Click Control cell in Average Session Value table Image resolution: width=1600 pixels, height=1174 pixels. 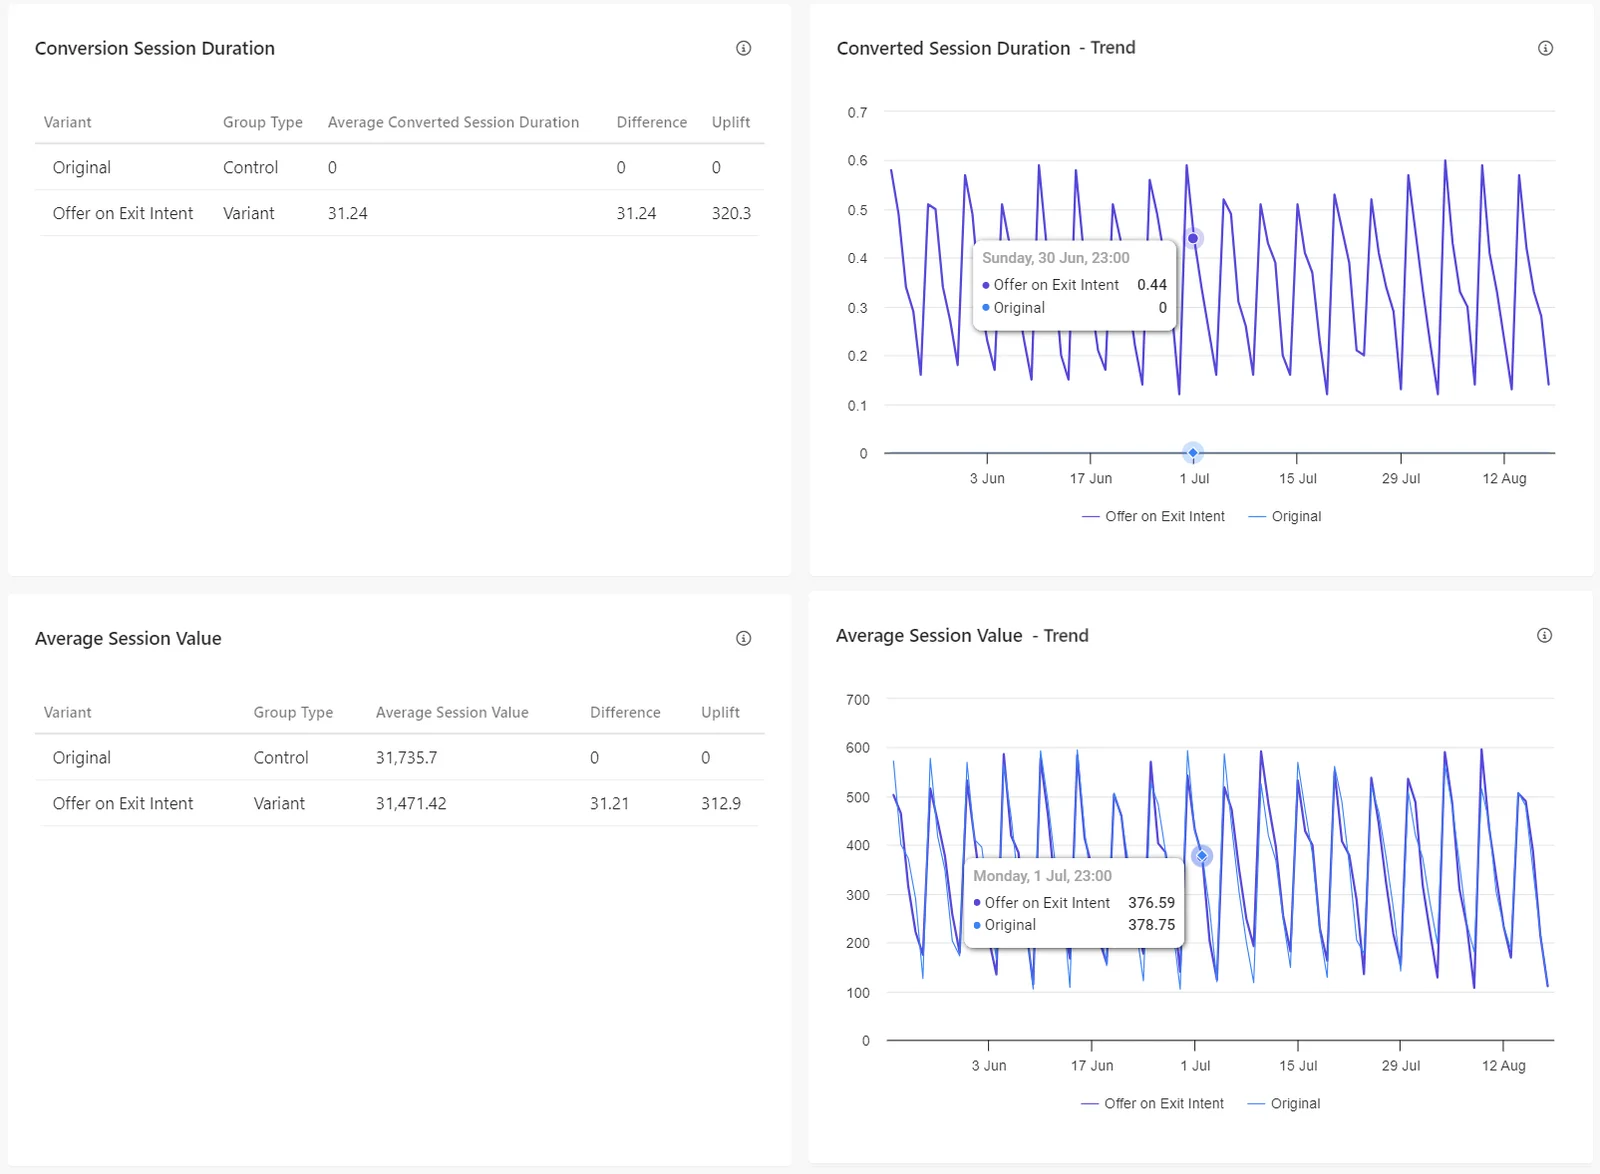[x=281, y=757]
